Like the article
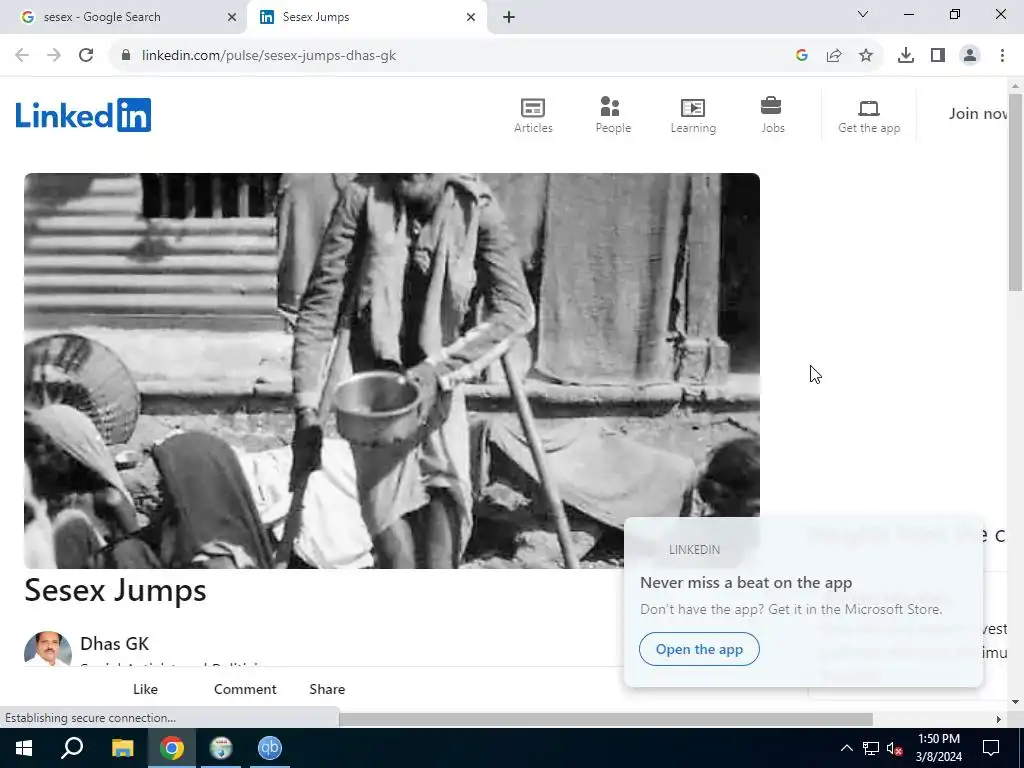The height and width of the screenshot is (768, 1024). (x=145, y=689)
